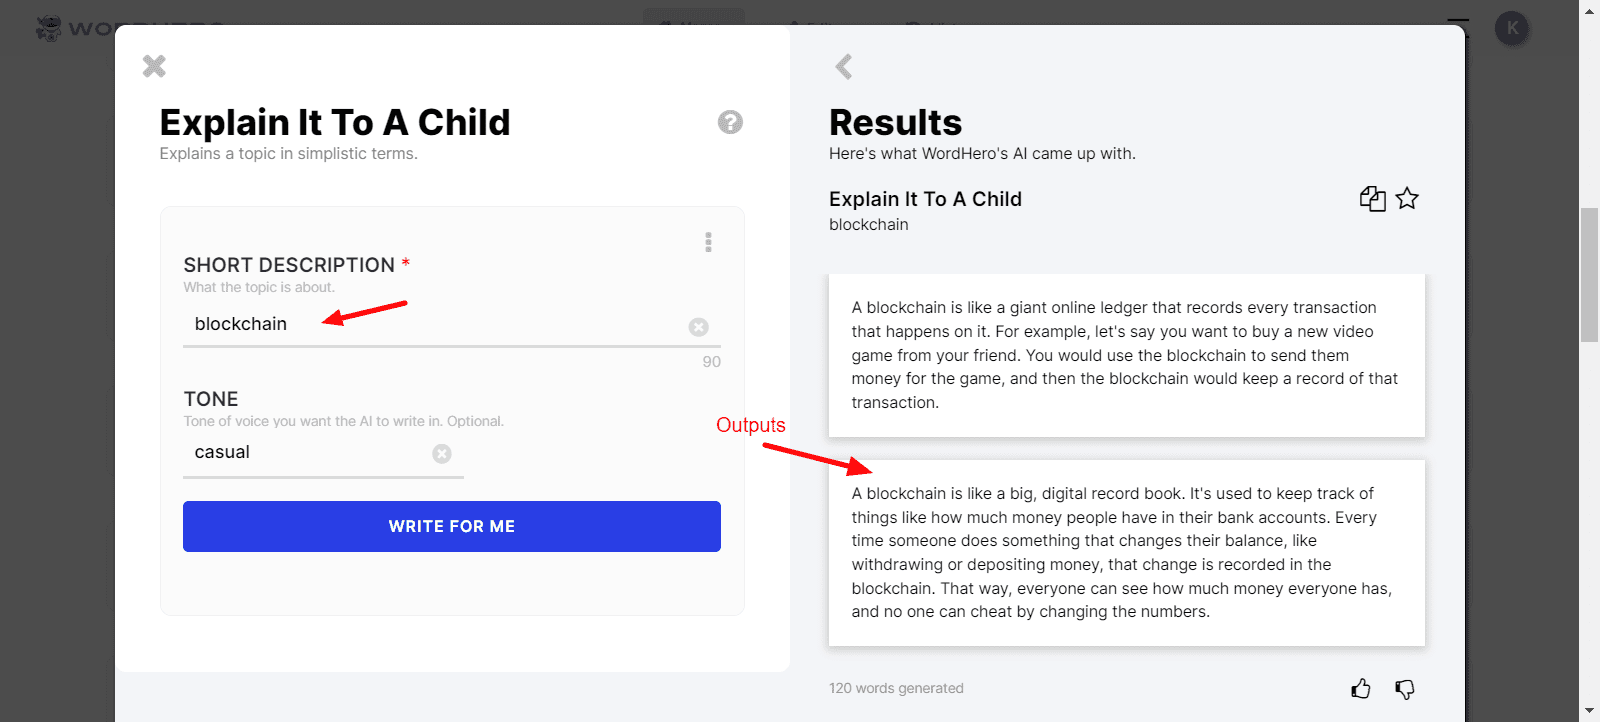Clear the blockchain short description field
The image size is (1600, 722).
tap(699, 327)
